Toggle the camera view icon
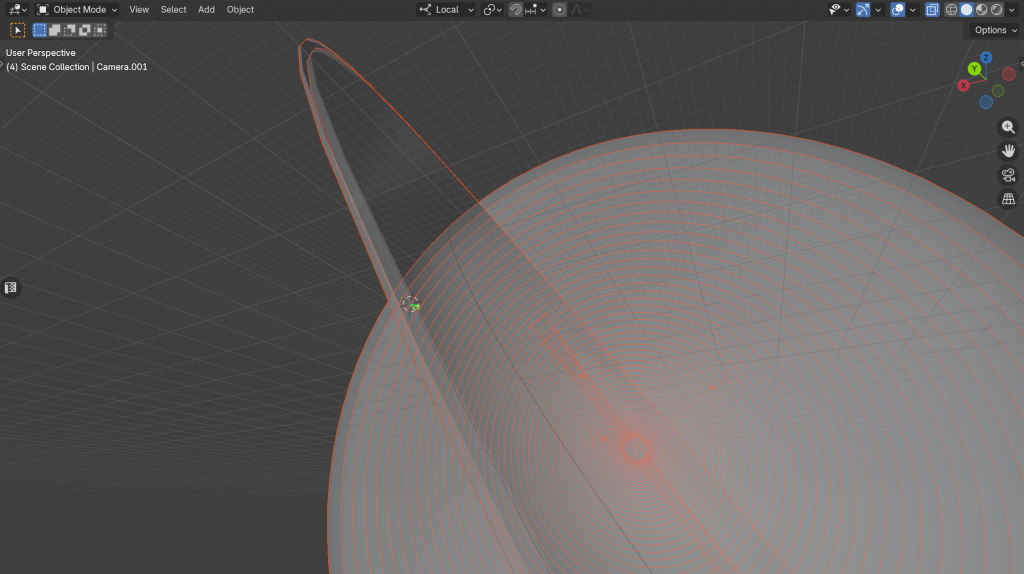The height and width of the screenshot is (574, 1024). click(1008, 175)
